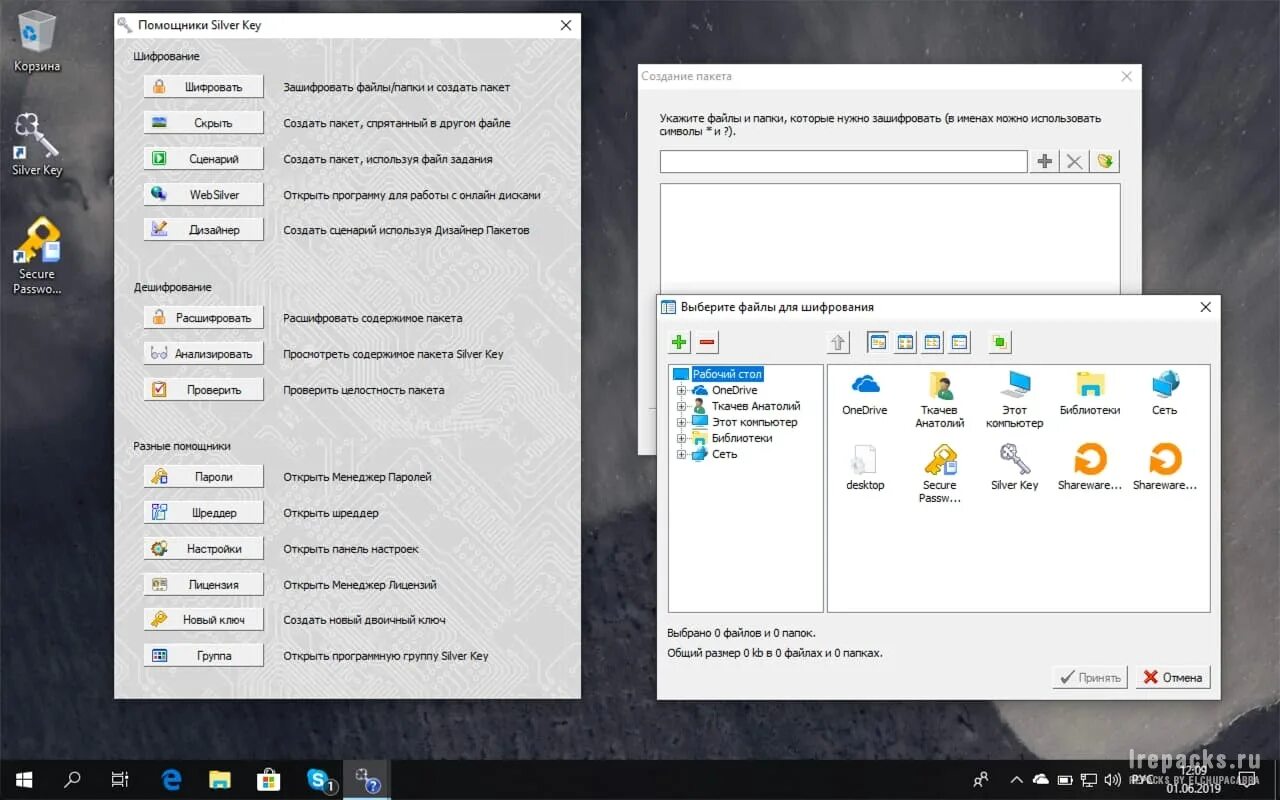
Task: Click the Проверить button
Action: (x=203, y=389)
